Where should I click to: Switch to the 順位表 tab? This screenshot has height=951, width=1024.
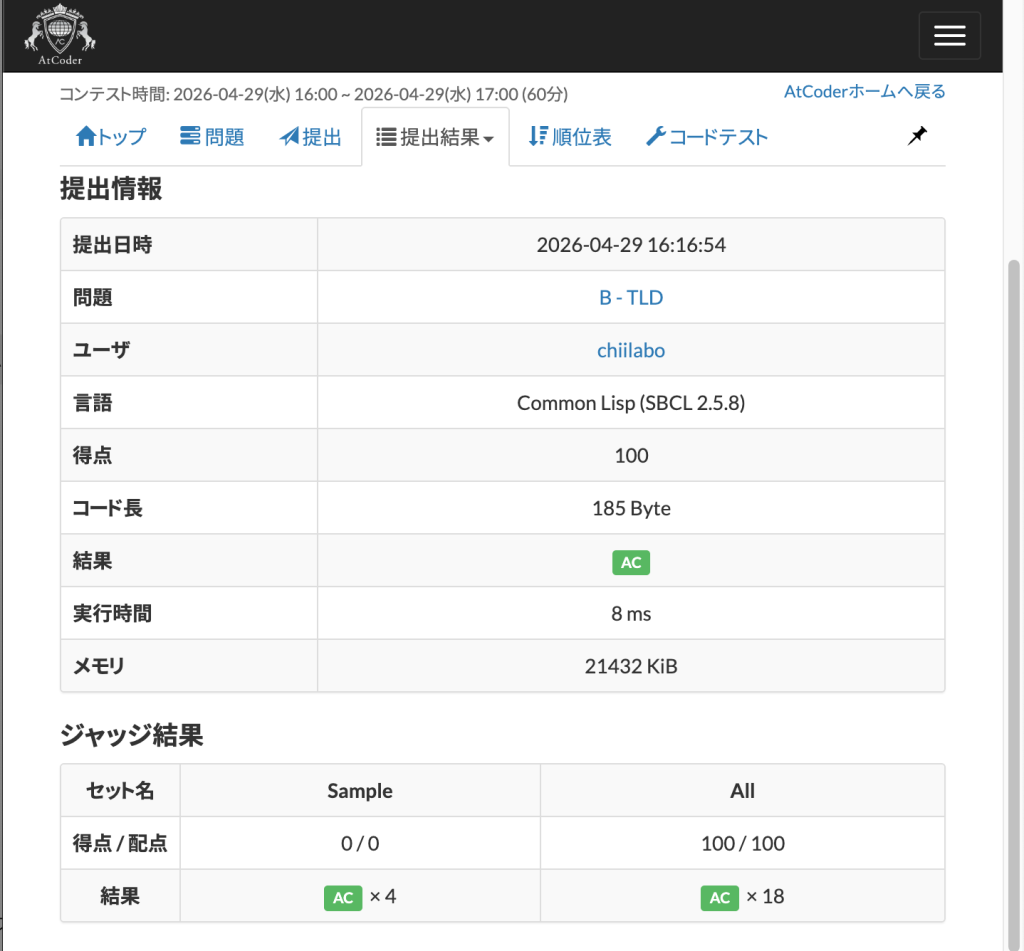568,136
